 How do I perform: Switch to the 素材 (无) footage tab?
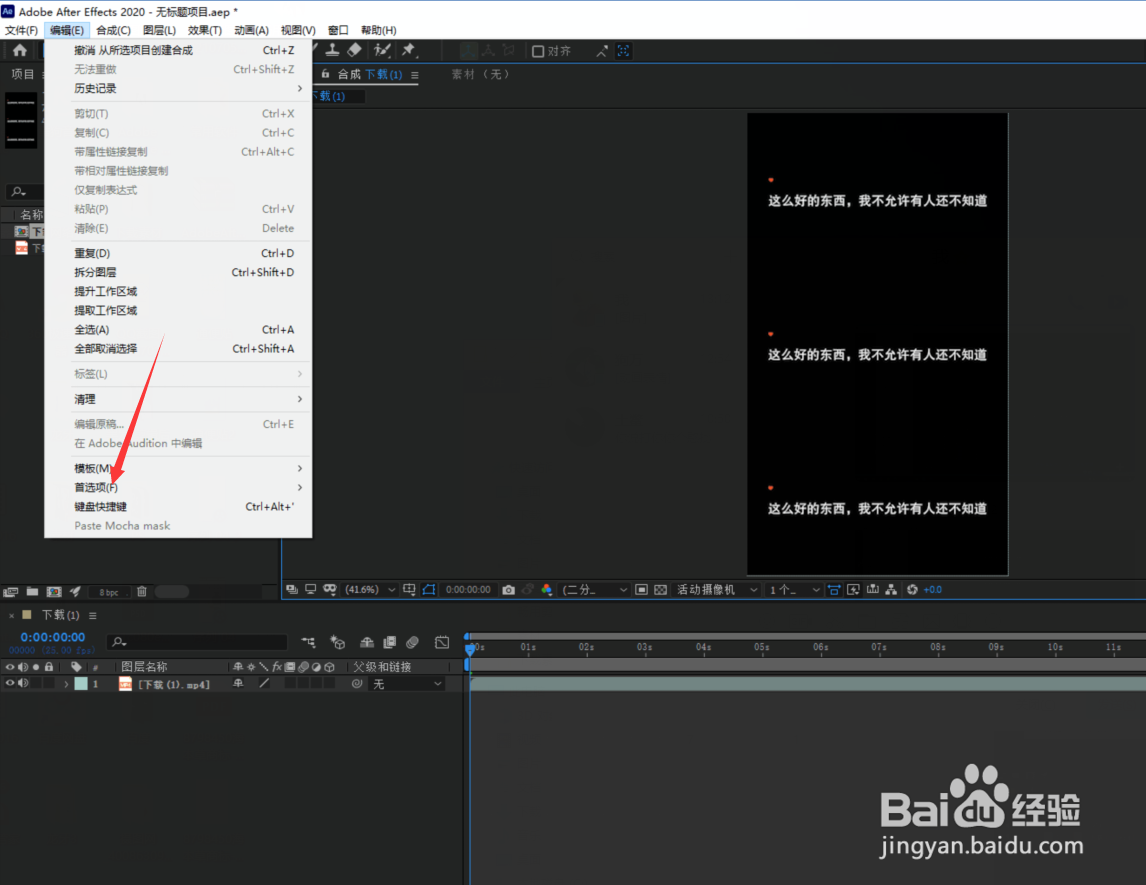click(x=480, y=75)
